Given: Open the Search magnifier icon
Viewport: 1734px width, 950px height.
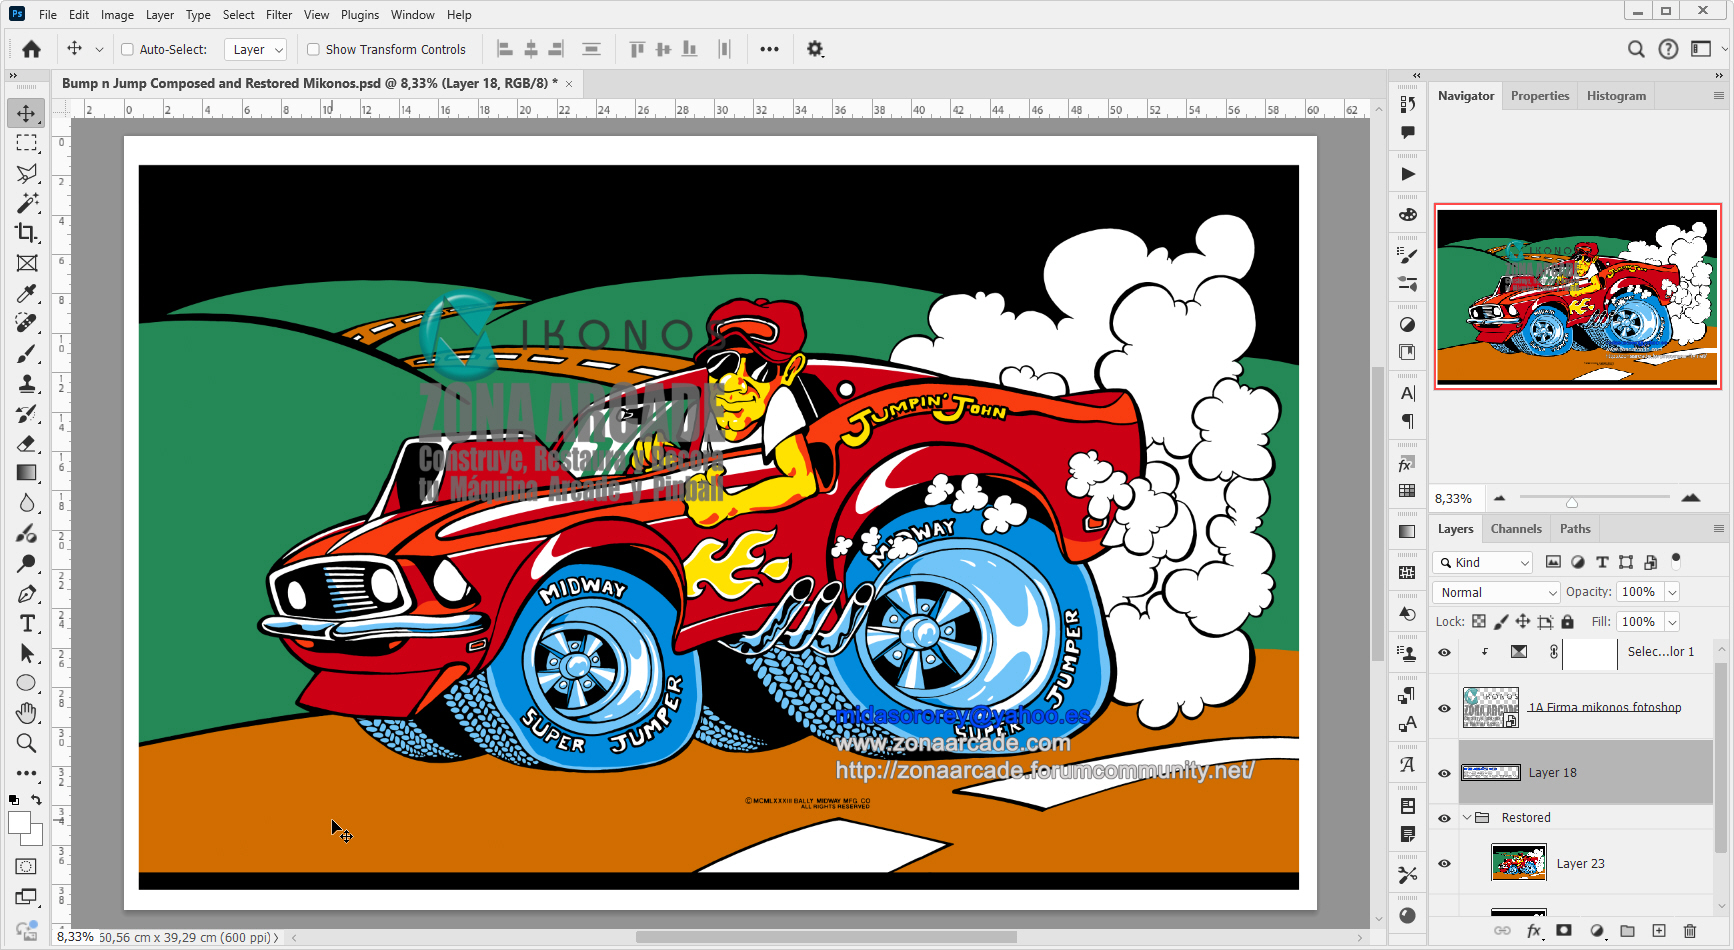Looking at the screenshot, I should [x=1636, y=49].
